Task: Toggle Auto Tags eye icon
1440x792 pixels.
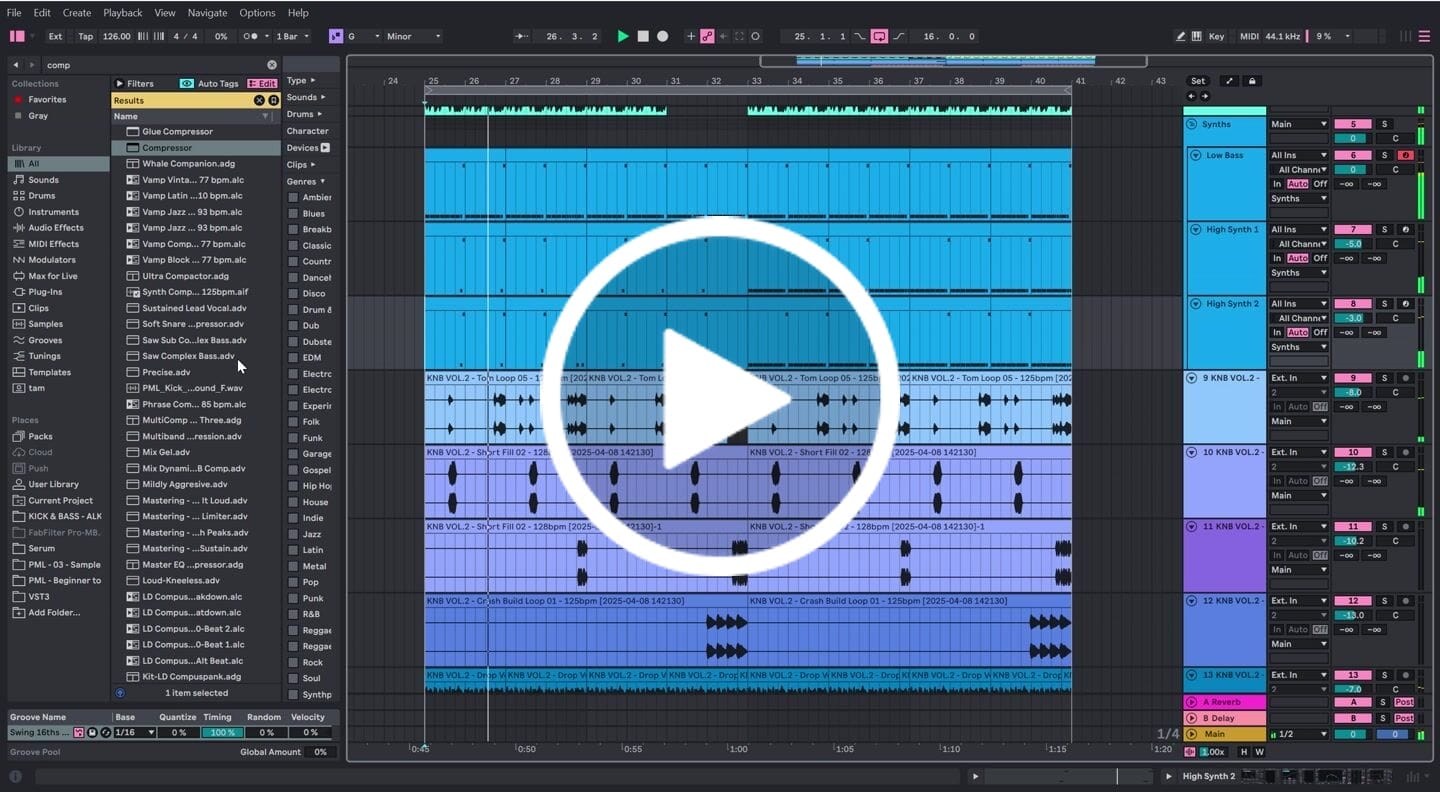Action: click(187, 84)
